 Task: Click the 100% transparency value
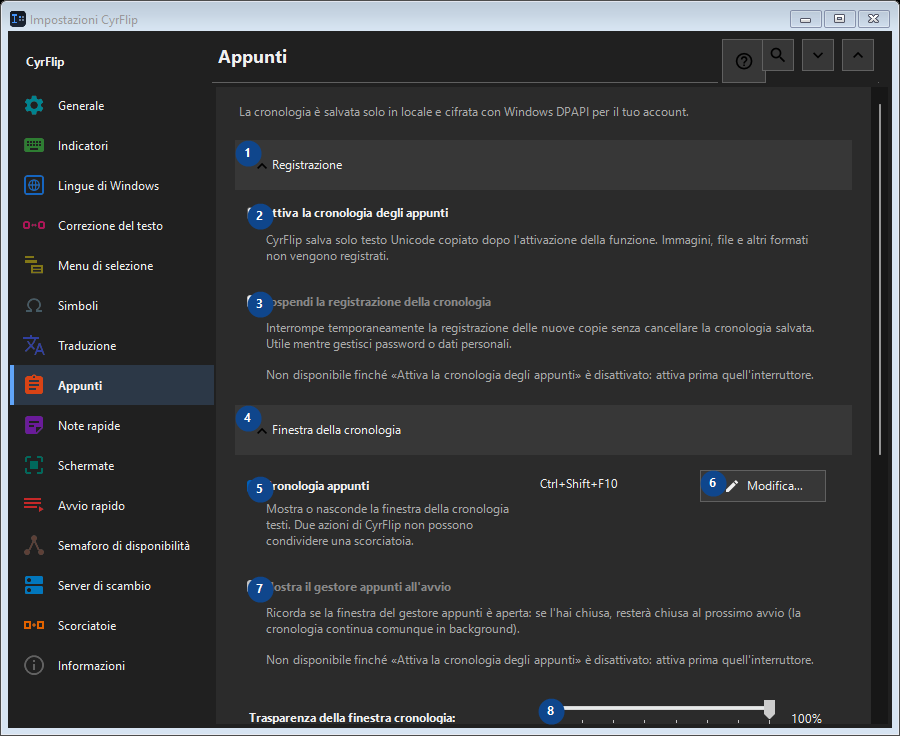point(806,718)
